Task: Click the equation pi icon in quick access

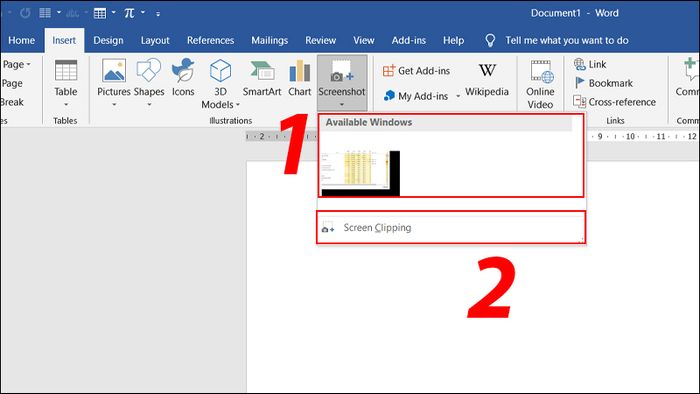Action: tap(129, 13)
